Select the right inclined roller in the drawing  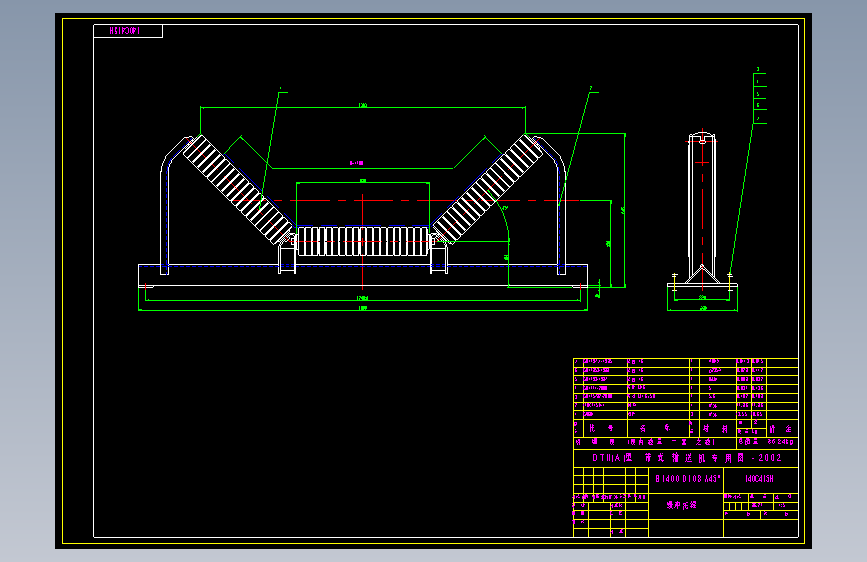[x=487, y=189]
